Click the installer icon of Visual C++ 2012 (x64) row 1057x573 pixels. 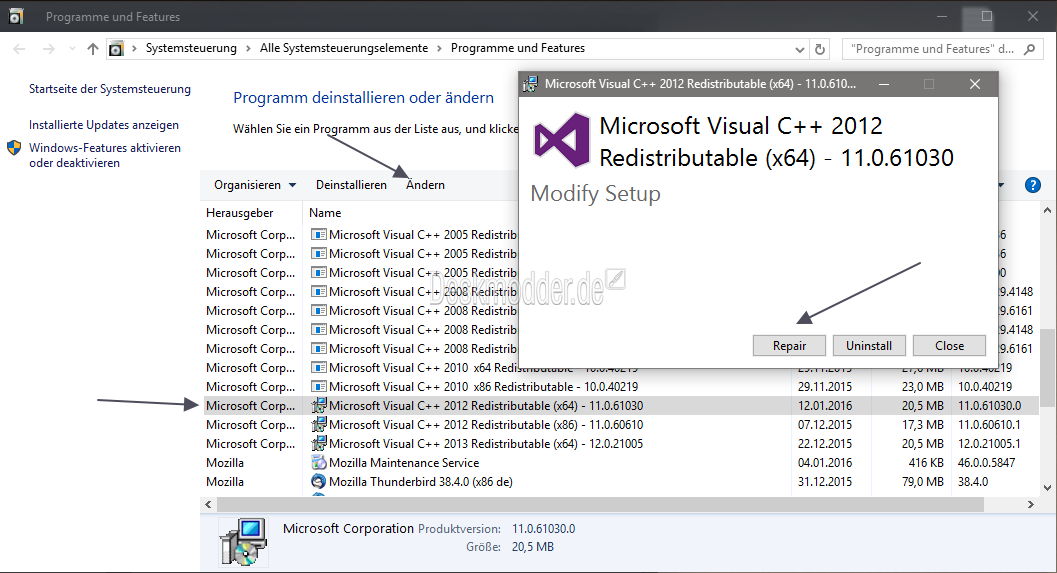(x=319, y=406)
